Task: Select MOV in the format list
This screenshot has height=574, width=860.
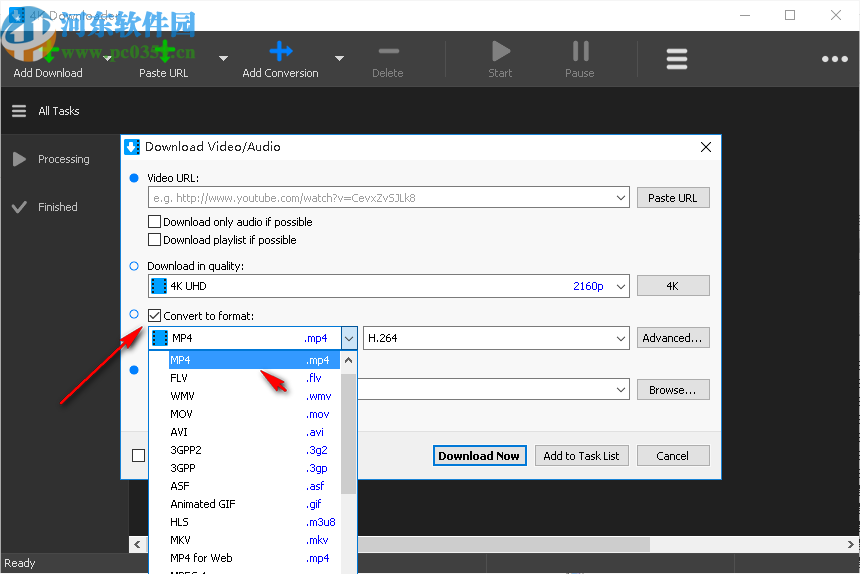Action: (x=254, y=414)
